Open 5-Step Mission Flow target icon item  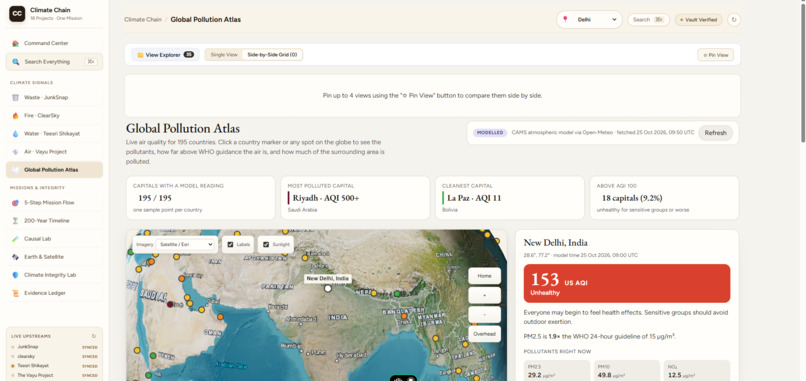coord(54,203)
